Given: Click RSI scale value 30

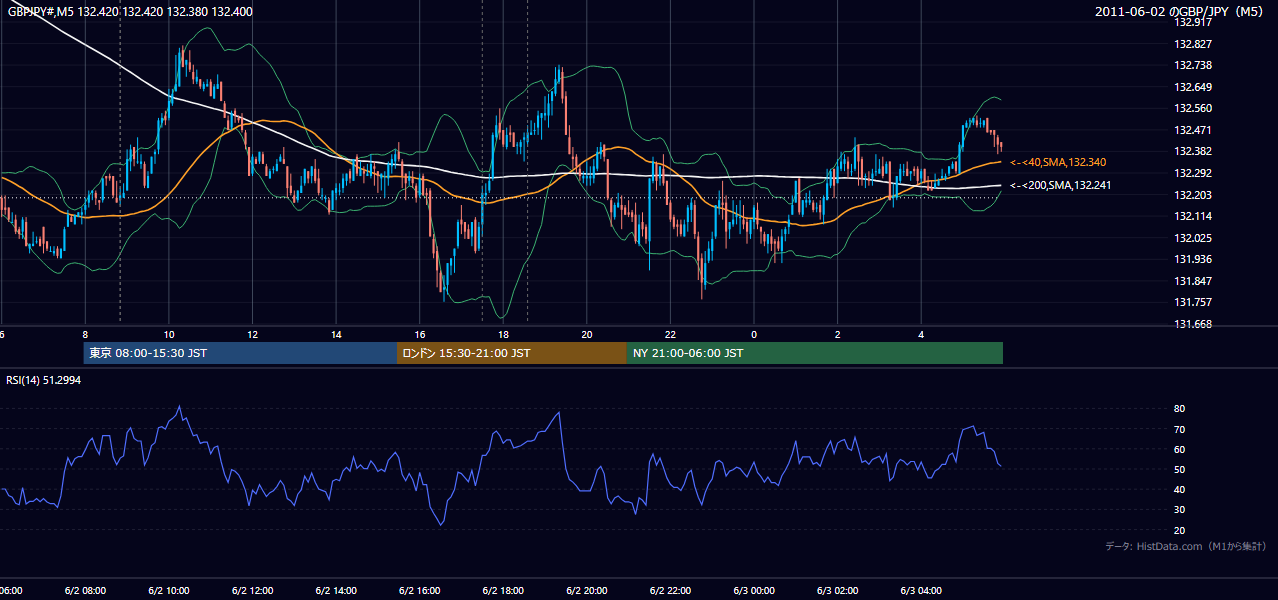Looking at the screenshot, I should click(1179, 510).
